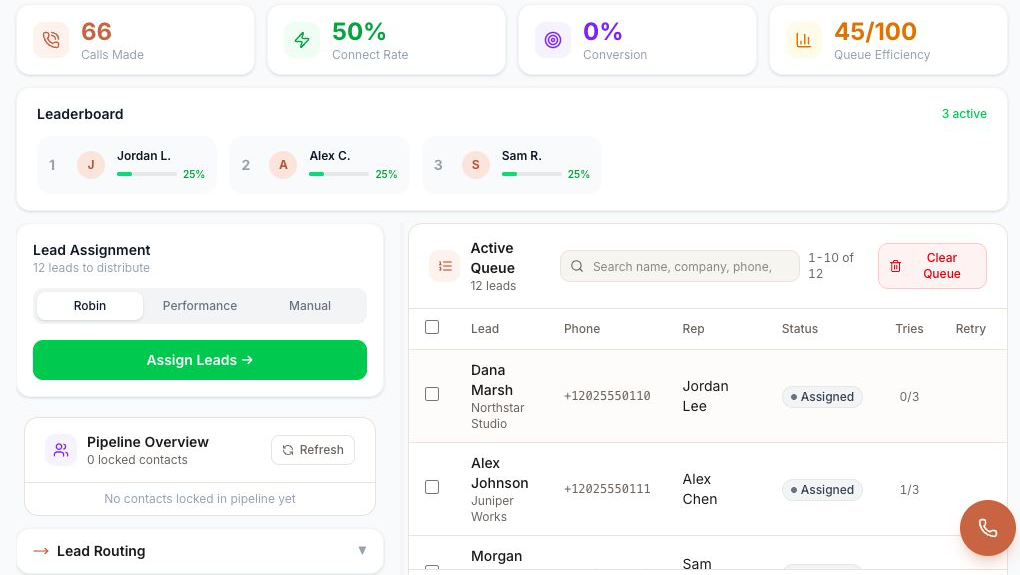Click the search magnifier icon

point(576,266)
